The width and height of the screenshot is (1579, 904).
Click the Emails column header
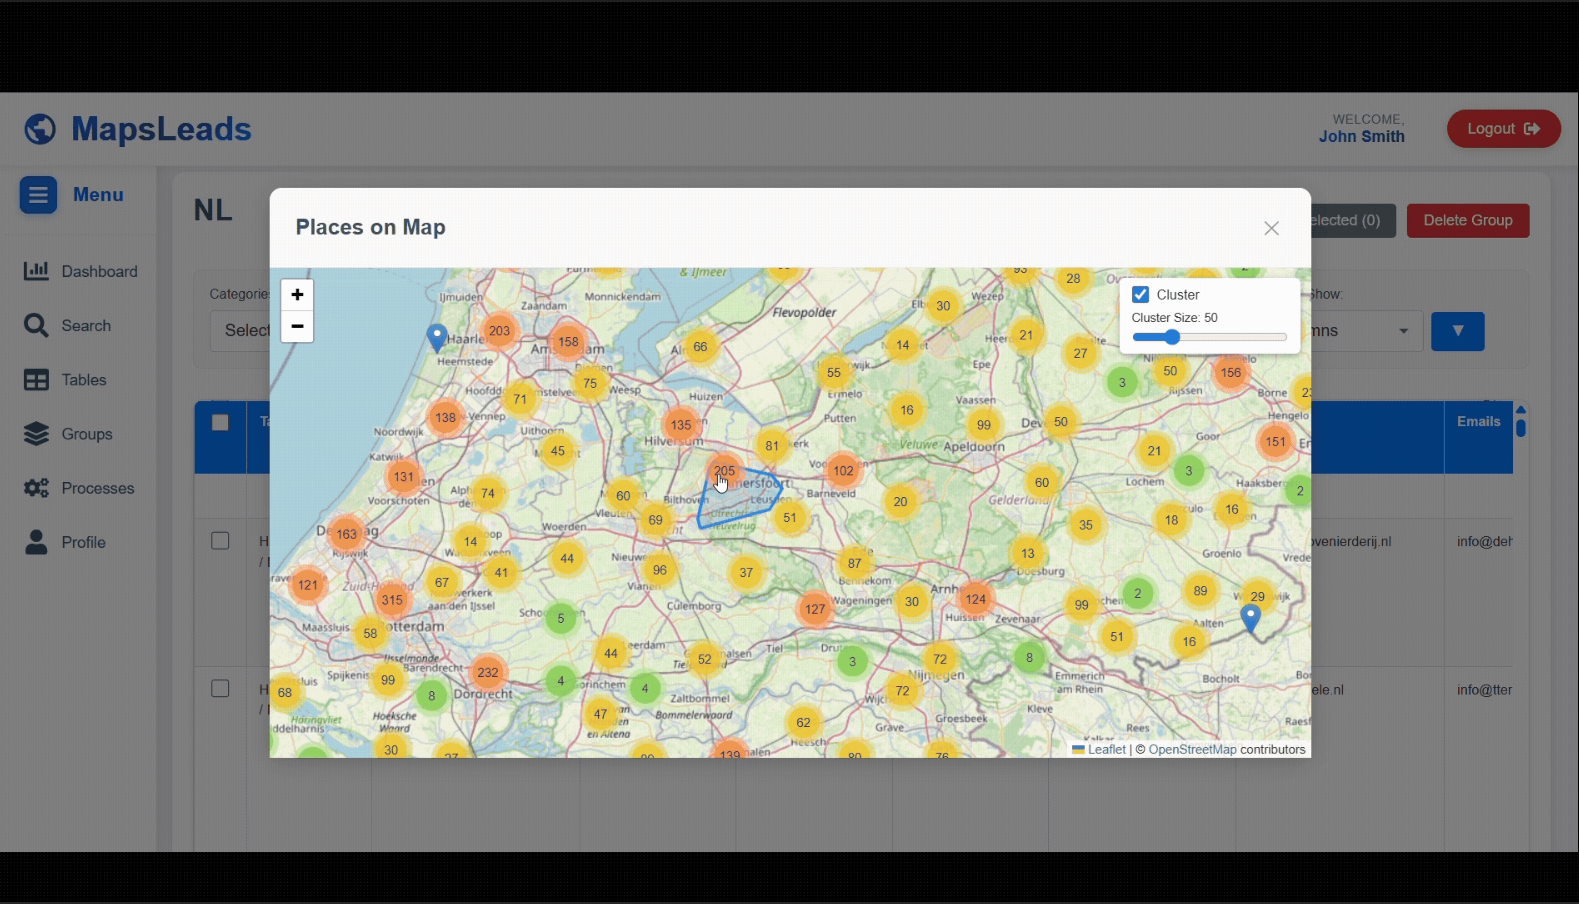1478,422
